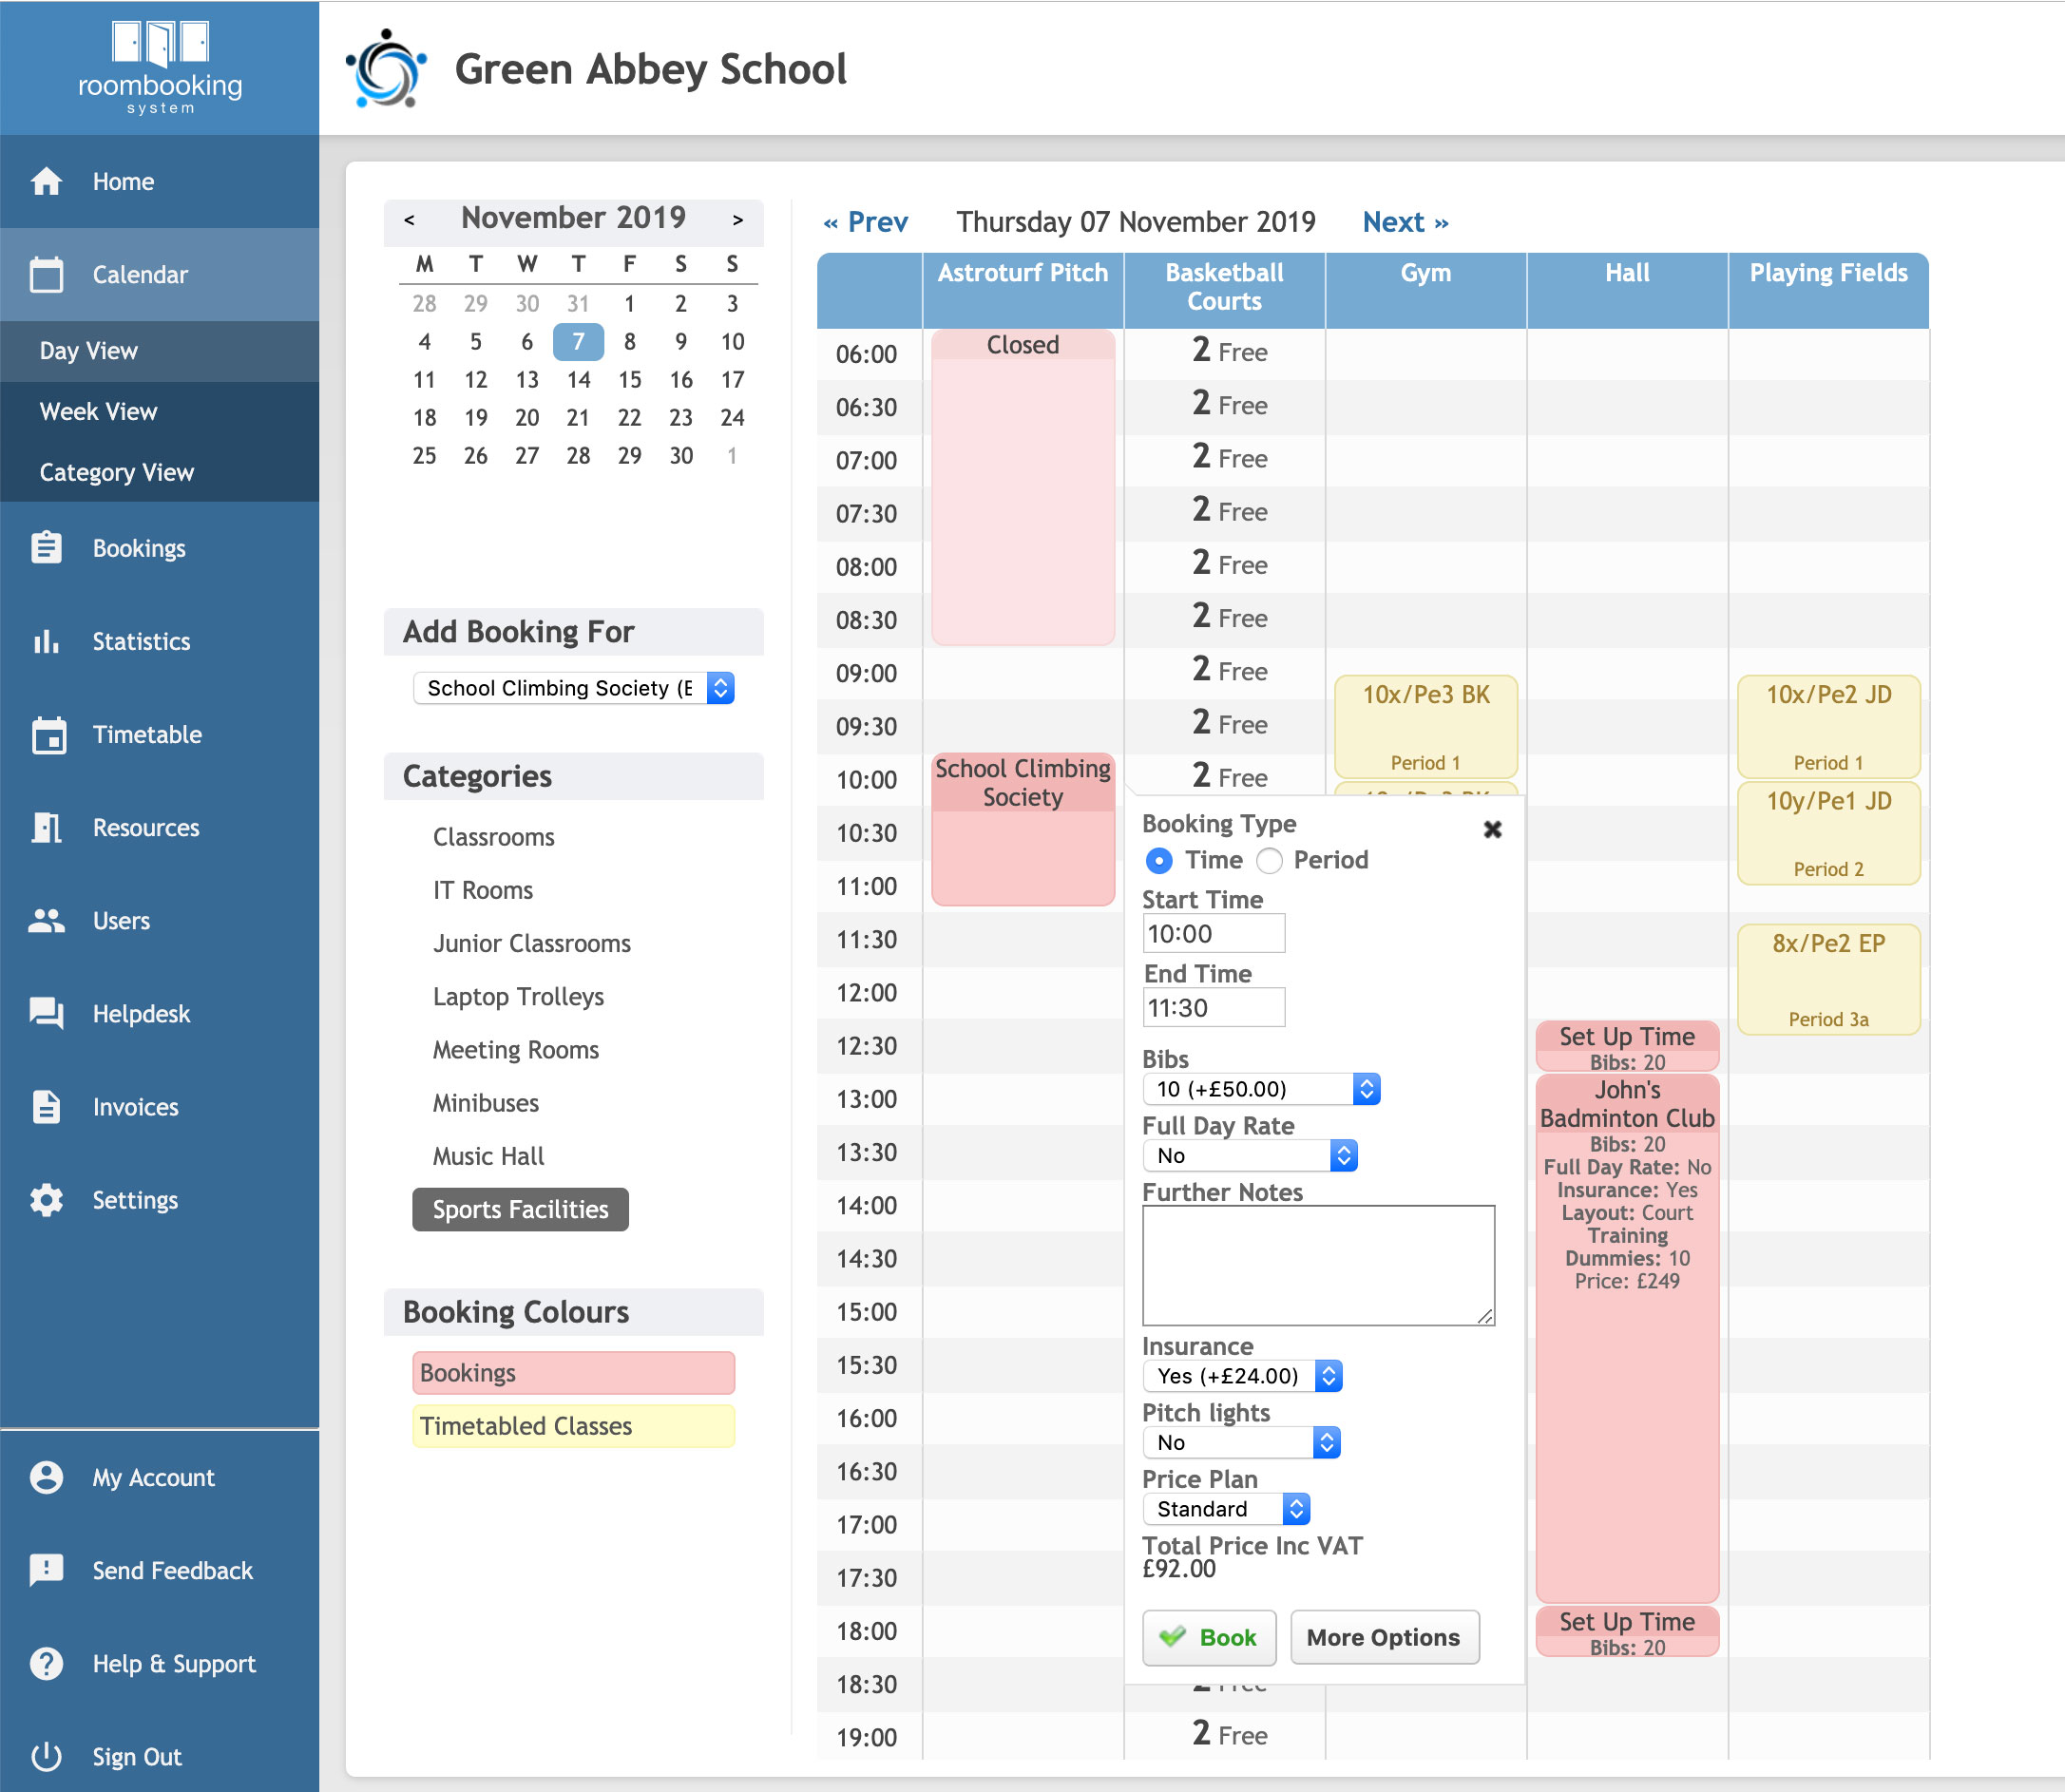Open the Statistics bar chart icon
Viewport: 2065px width, 1792px height.
[46, 641]
